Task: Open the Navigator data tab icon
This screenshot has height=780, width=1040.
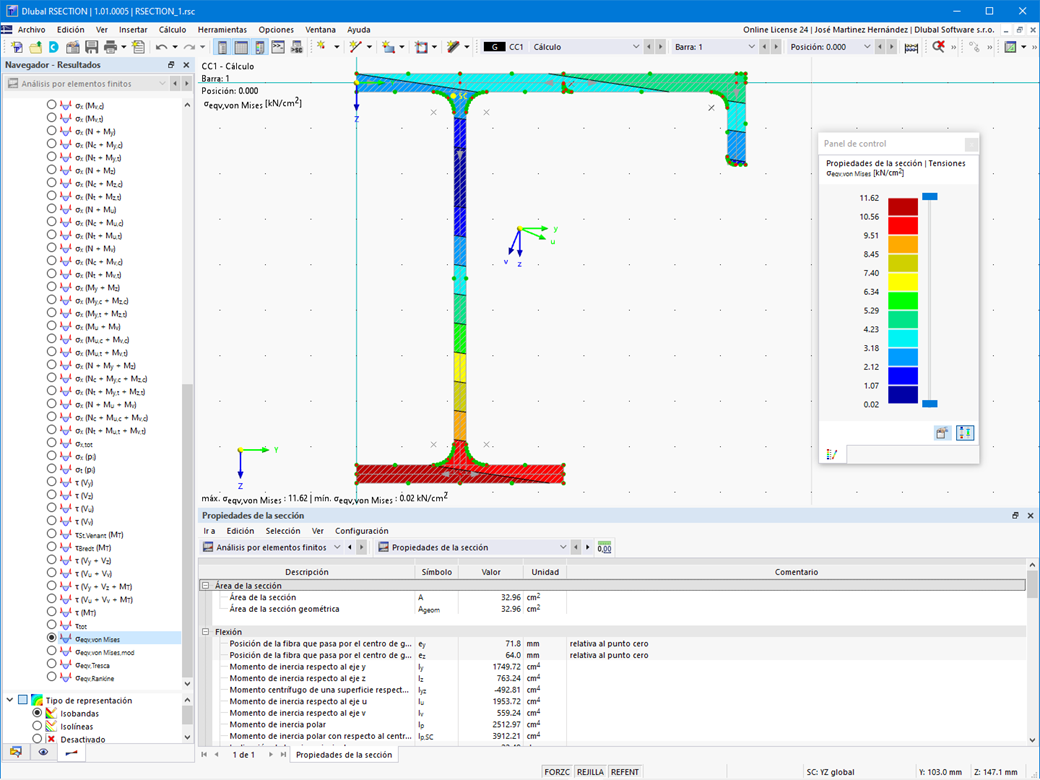Action: pyautogui.click(x=16, y=751)
